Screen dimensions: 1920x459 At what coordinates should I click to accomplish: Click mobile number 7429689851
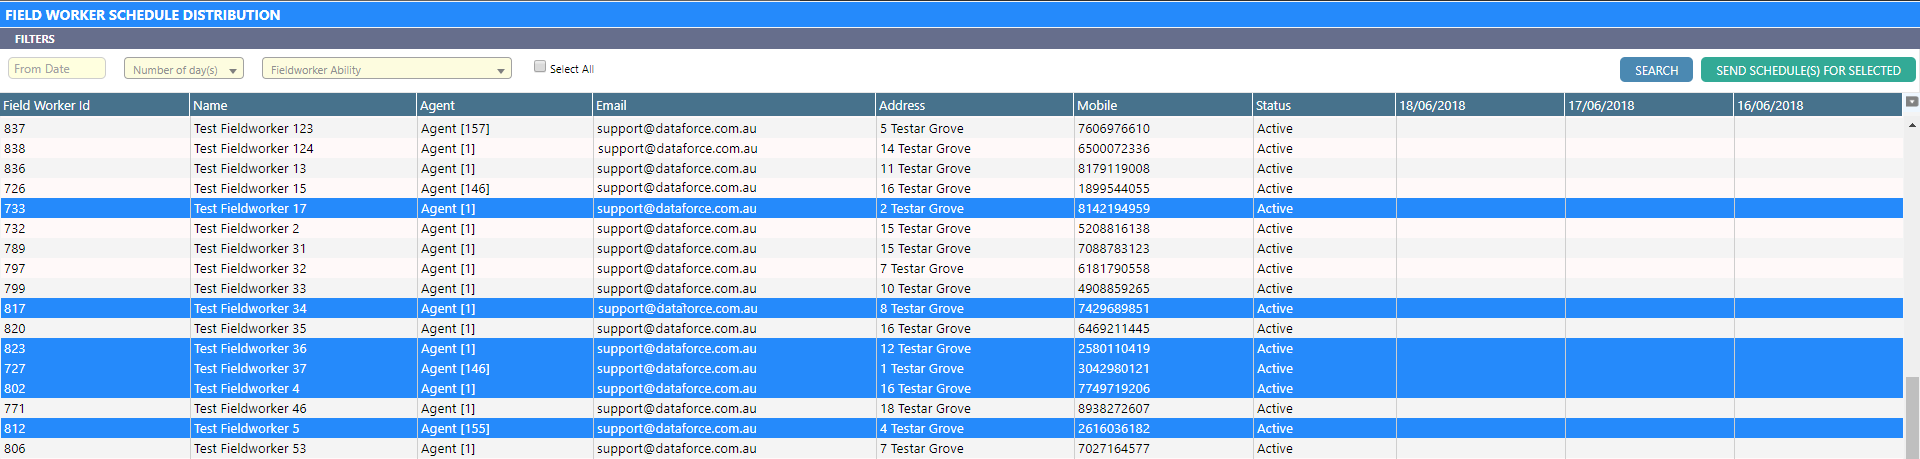pos(1114,308)
